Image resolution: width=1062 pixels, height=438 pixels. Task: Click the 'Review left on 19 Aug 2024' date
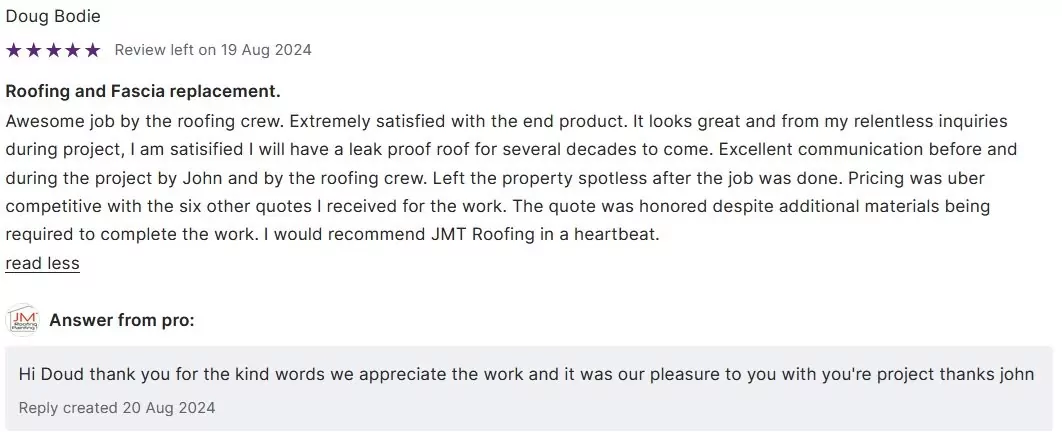coord(213,50)
